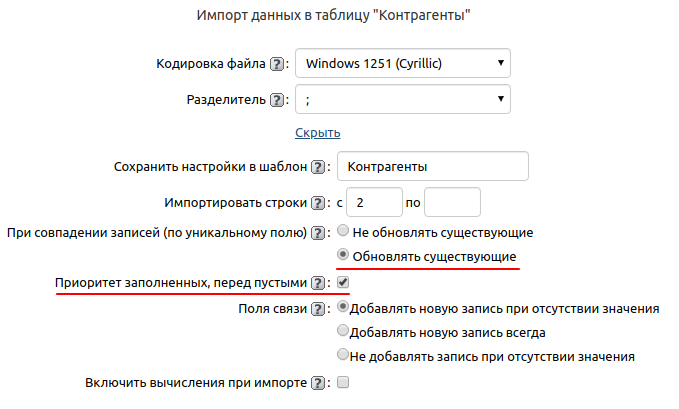
Task: Open help for Приоритет заполненных, перед пустыми
Action: coord(319,283)
